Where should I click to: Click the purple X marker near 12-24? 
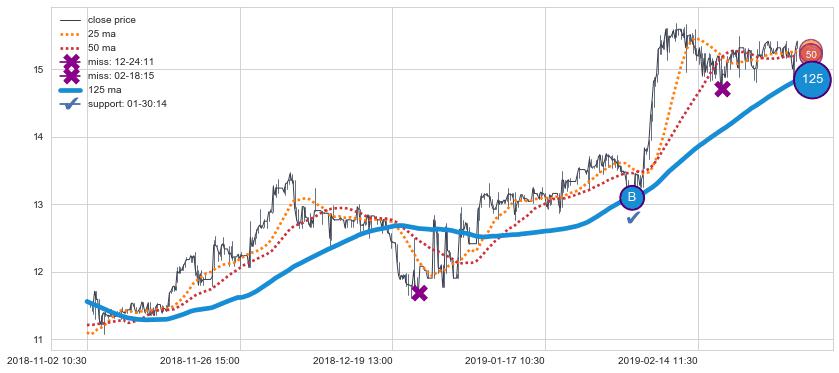point(420,293)
